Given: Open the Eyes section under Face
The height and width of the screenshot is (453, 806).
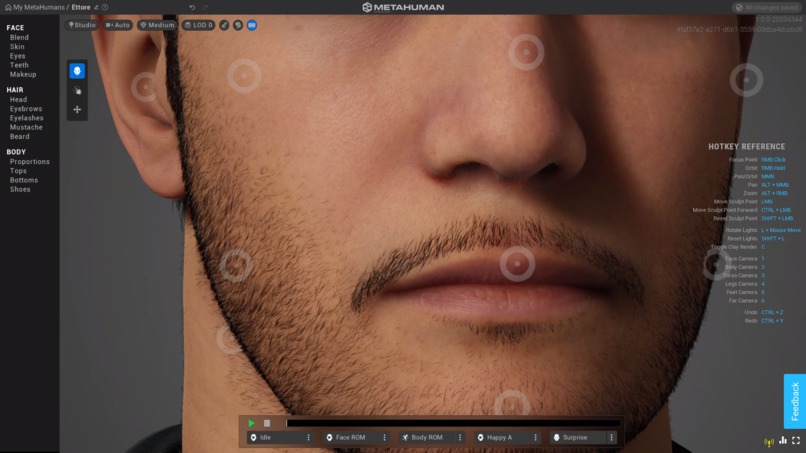Looking at the screenshot, I should pyautogui.click(x=17, y=56).
